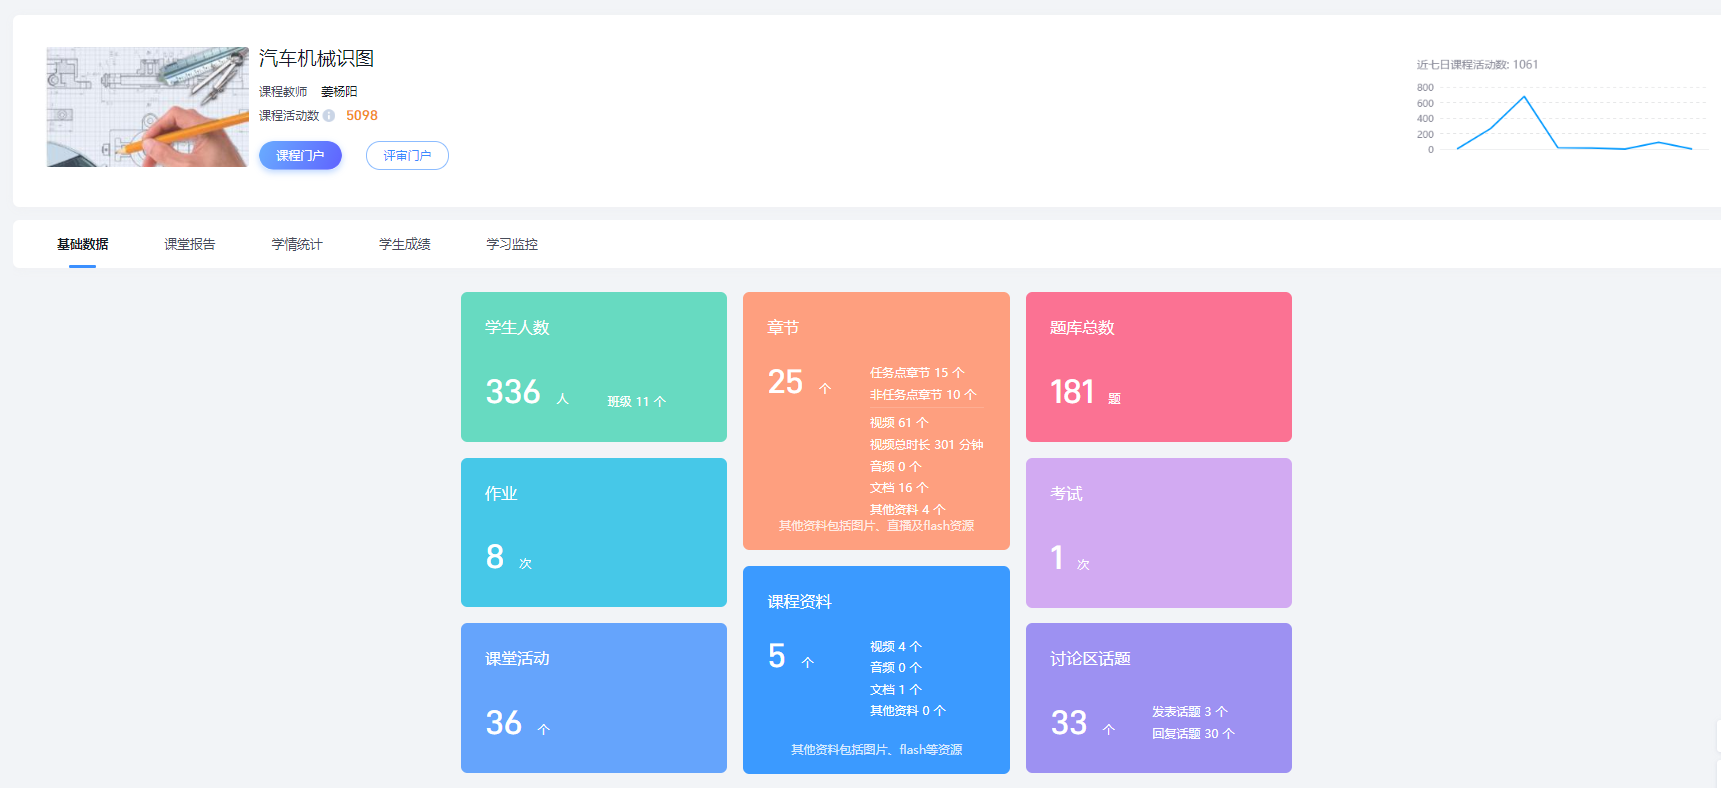The width and height of the screenshot is (1721, 788).
Task: Click the 班级 11 个 link
Action: [636, 402]
